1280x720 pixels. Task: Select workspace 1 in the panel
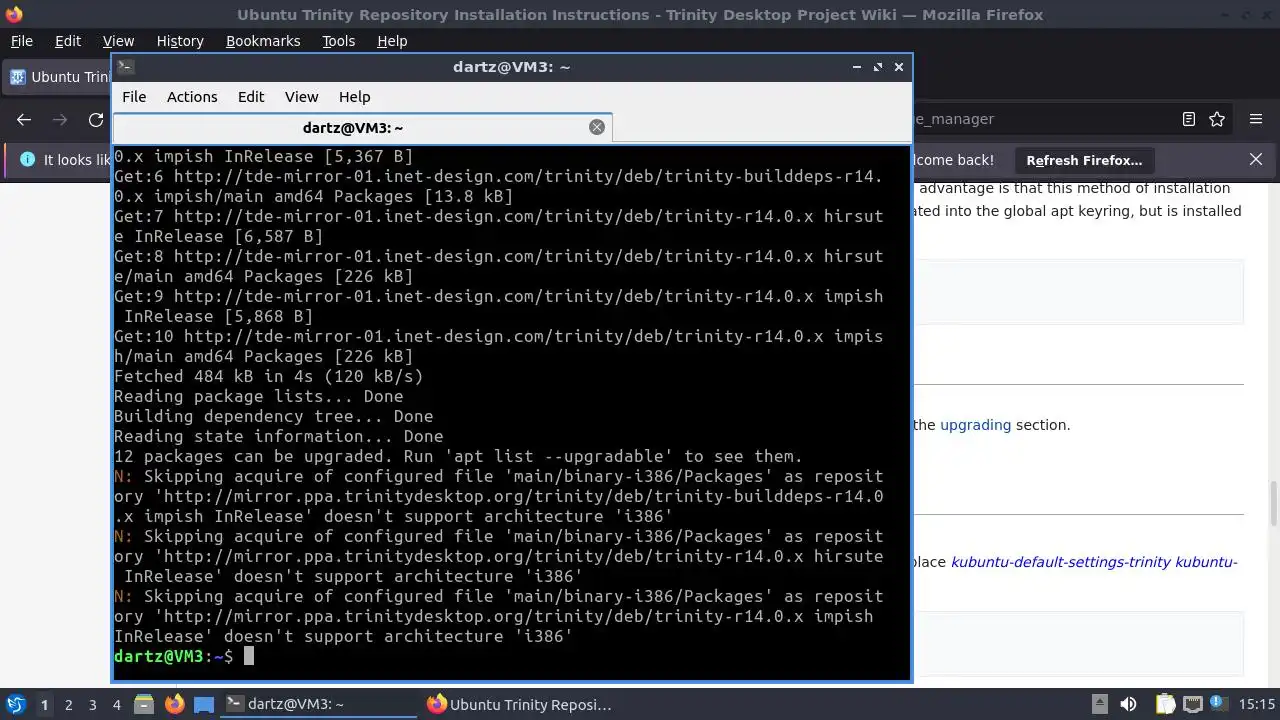44,705
